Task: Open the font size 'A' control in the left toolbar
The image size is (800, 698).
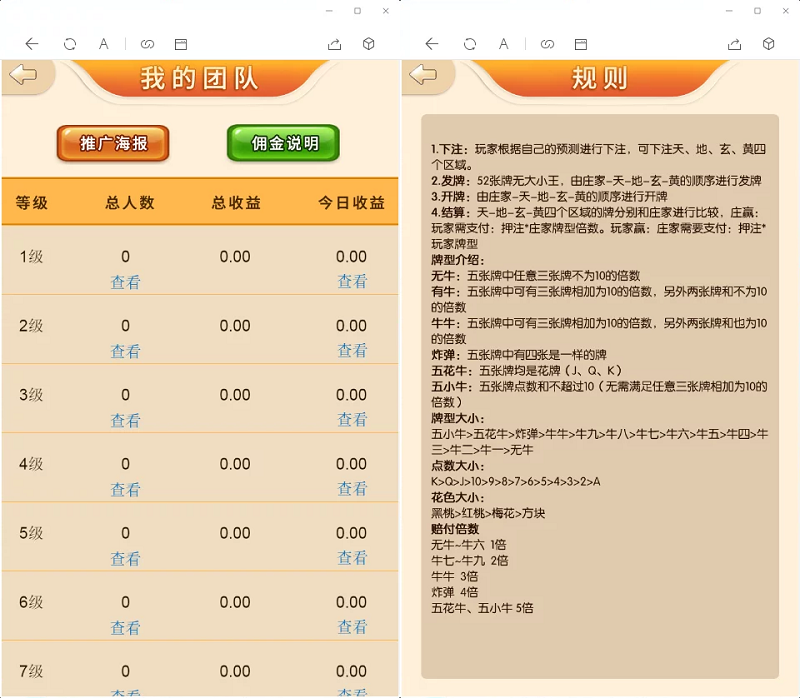Action: pyautogui.click(x=103, y=44)
